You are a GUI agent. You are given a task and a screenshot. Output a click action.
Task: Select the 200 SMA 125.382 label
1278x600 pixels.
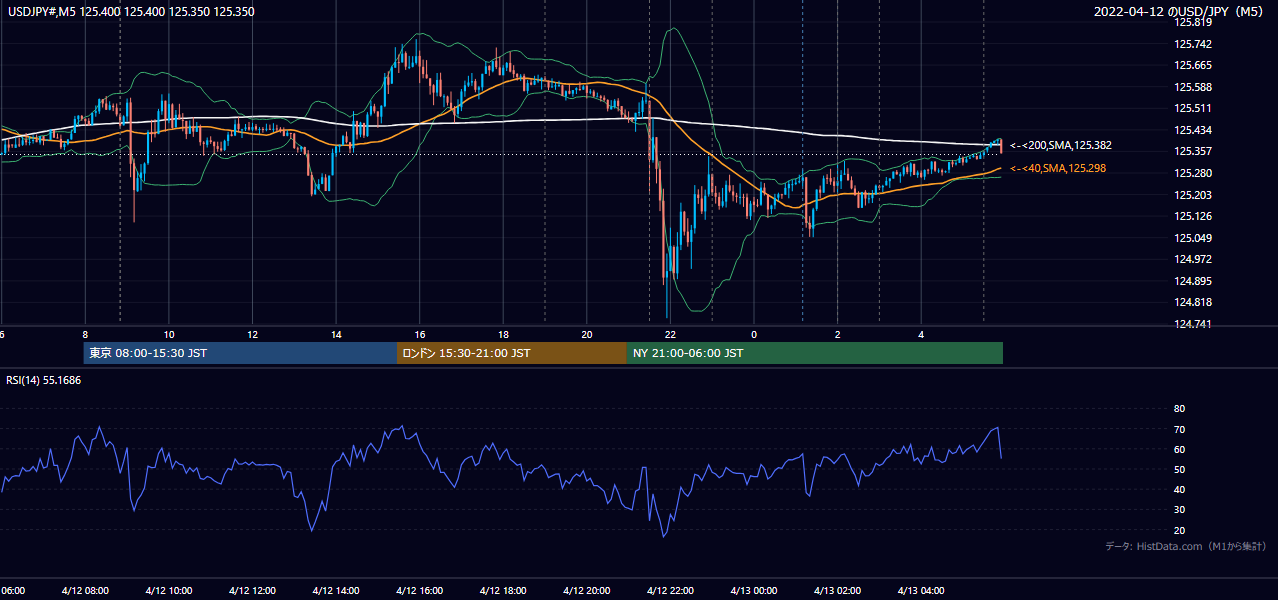point(1061,146)
